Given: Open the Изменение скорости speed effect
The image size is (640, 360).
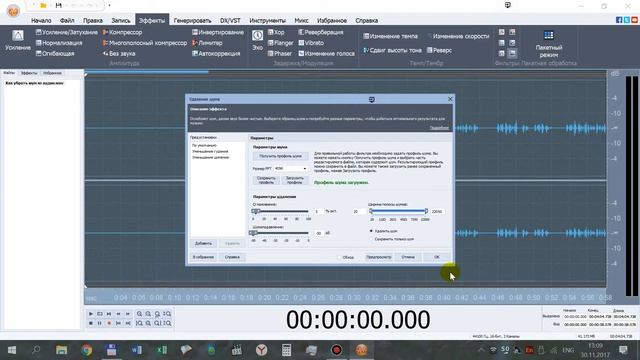Looking at the screenshot, I should [458, 36].
